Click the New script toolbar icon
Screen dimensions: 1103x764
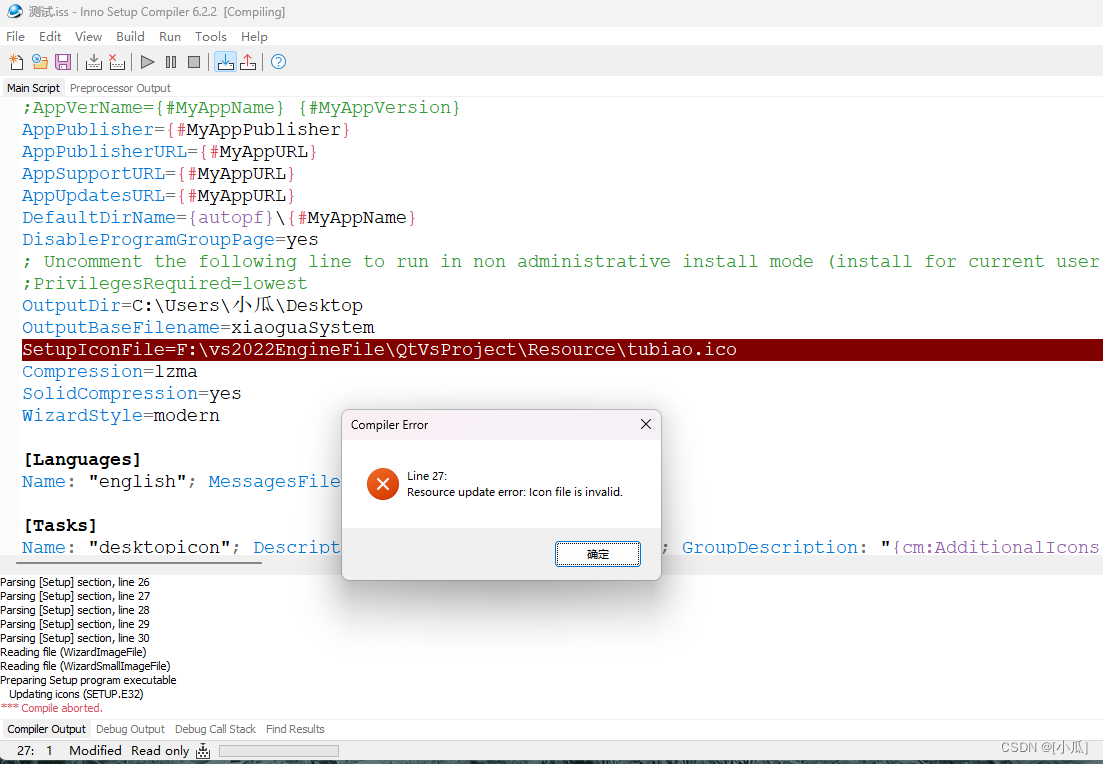pos(16,62)
